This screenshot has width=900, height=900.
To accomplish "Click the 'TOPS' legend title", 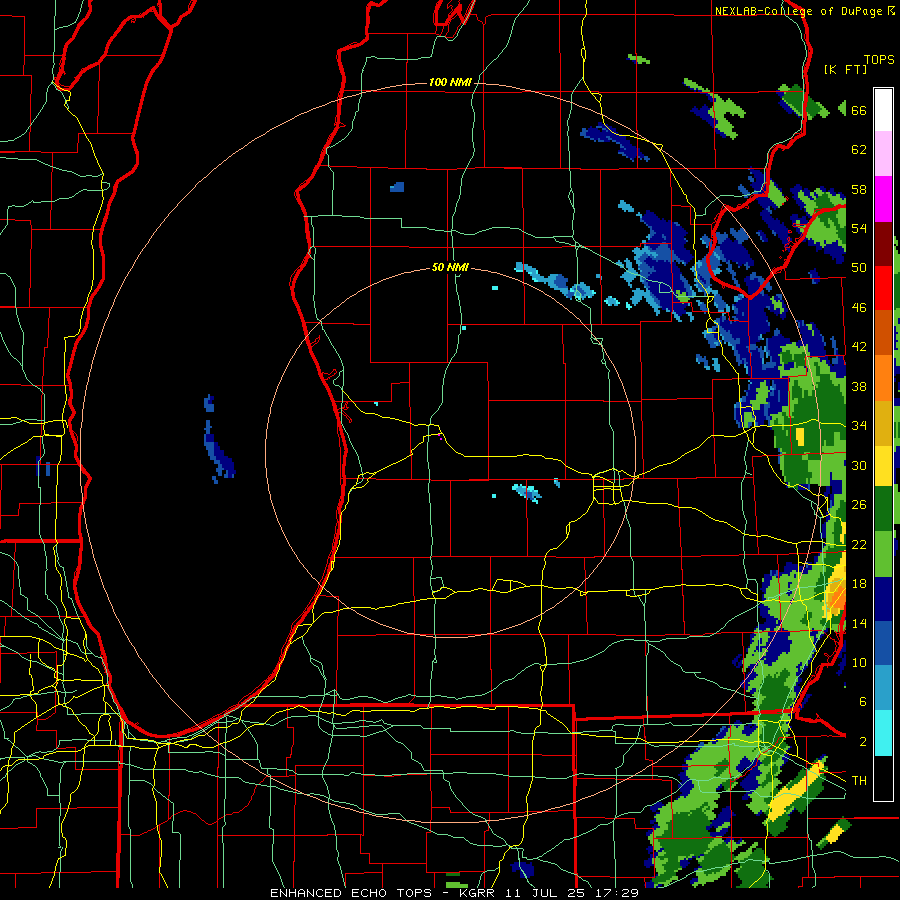I will (879, 60).
